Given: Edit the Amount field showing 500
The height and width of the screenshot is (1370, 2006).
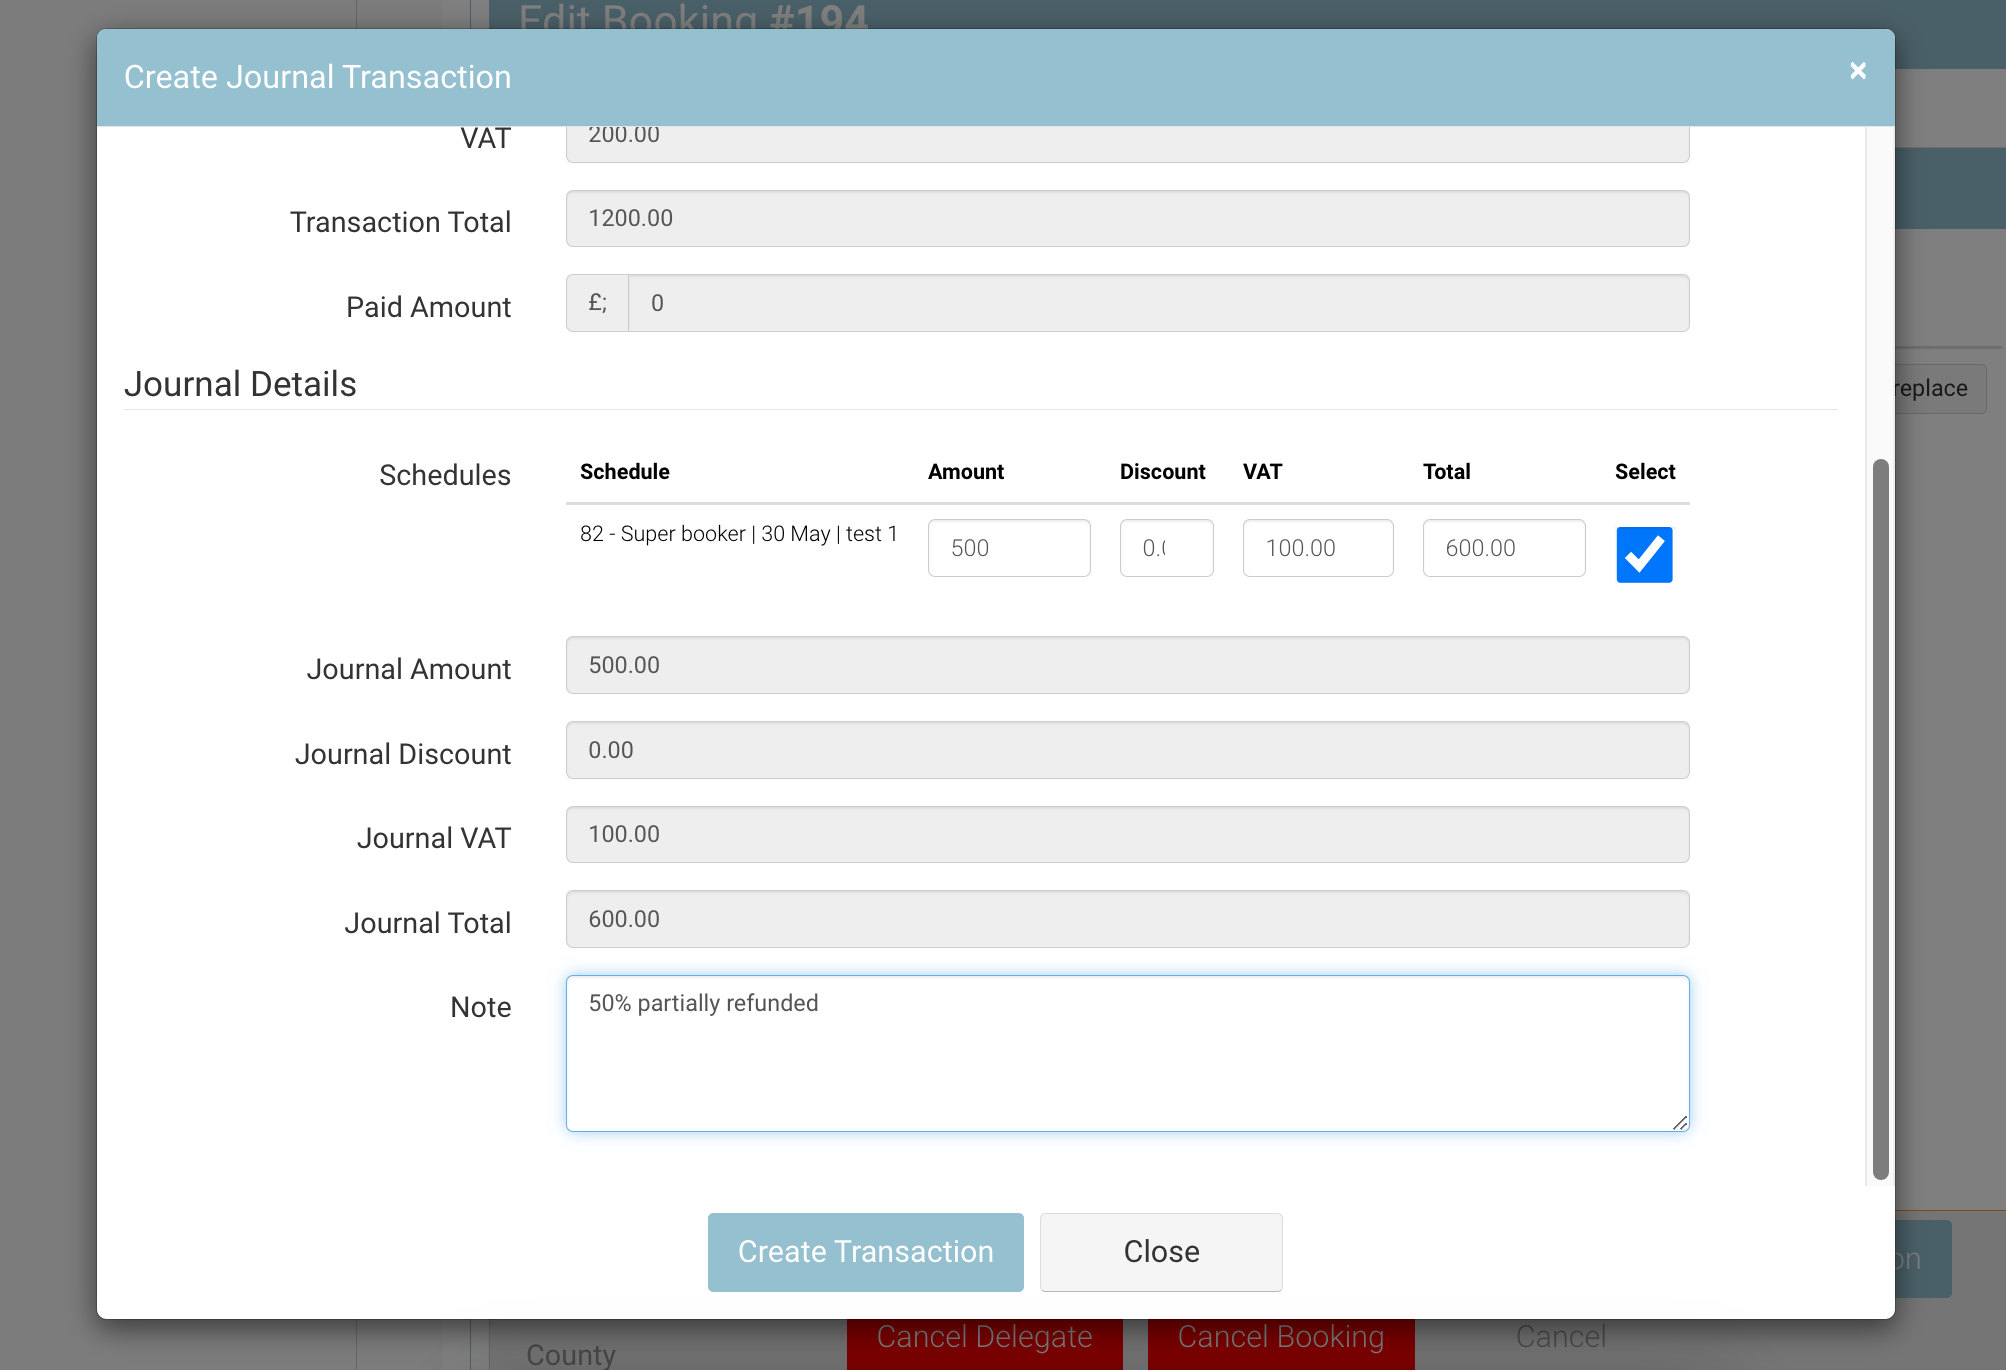Looking at the screenshot, I should (1008, 548).
